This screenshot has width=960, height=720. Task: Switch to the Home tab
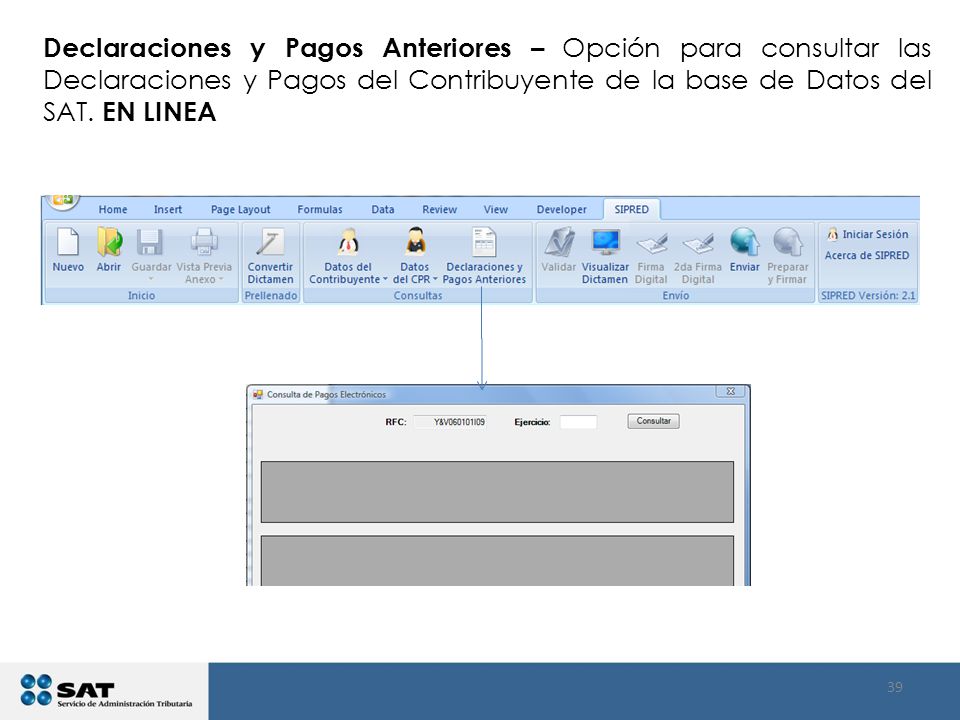pyautogui.click(x=113, y=209)
